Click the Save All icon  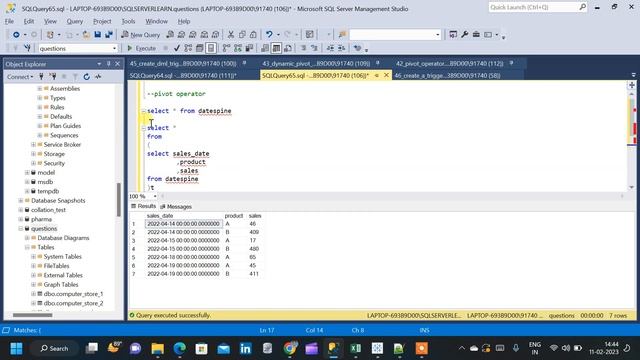click(109, 35)
